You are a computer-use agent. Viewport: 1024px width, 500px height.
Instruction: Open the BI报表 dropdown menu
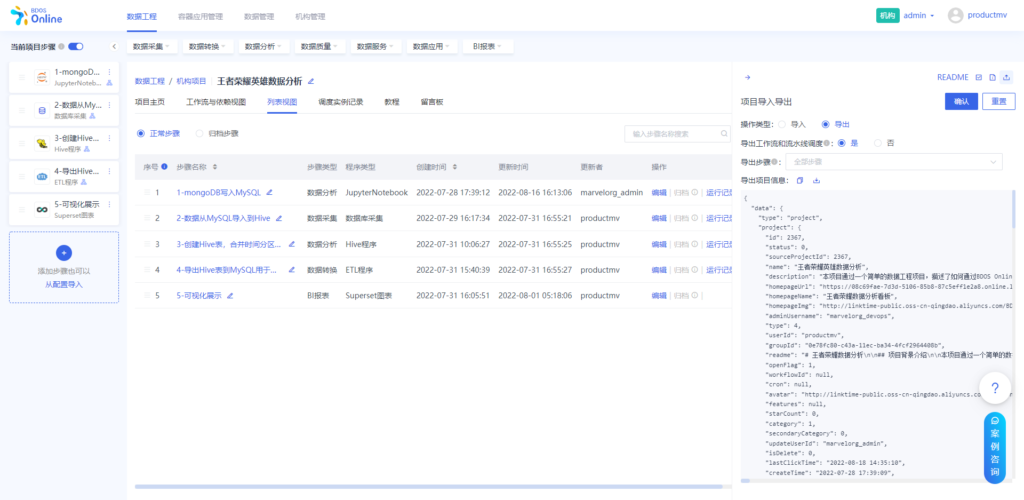click(x=488, y=47)
